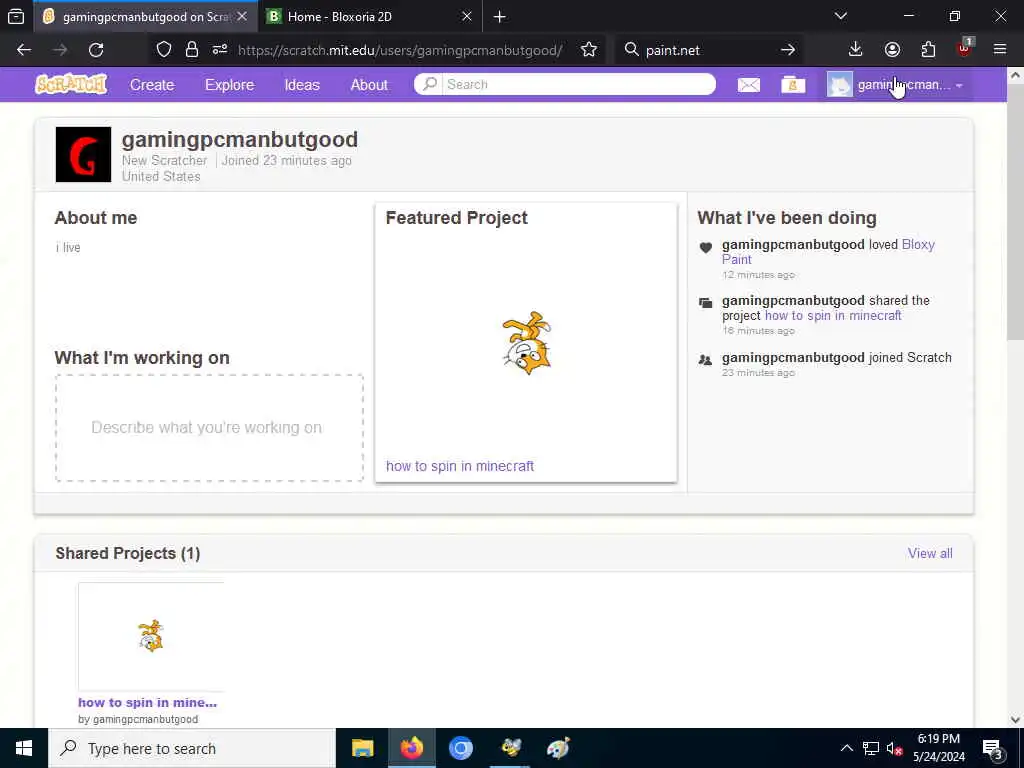Expand the gamingpcman account dropdown
The image size is (1024, 768).
click(895, 85)
